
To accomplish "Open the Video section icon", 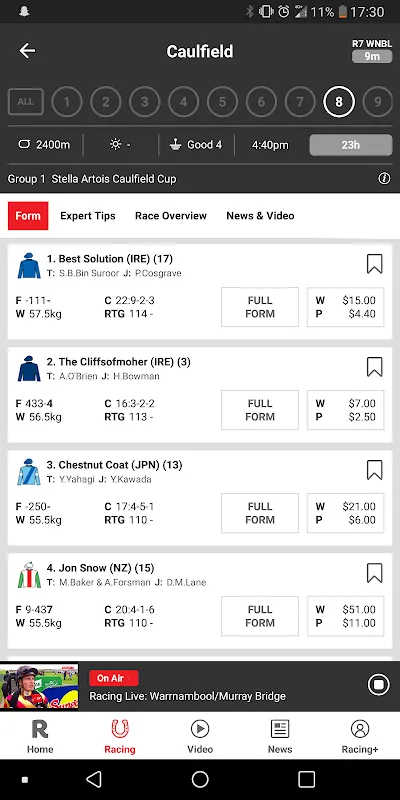I will point(200,729).
